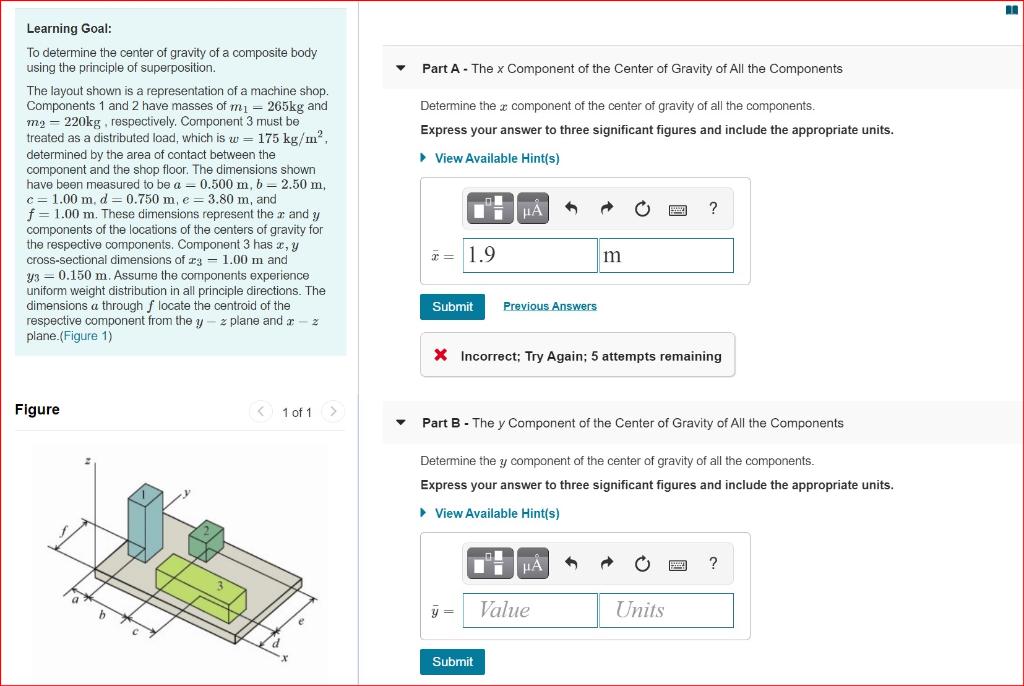
Task: Collapse the Part A section
Action: (x=399, y=68)
